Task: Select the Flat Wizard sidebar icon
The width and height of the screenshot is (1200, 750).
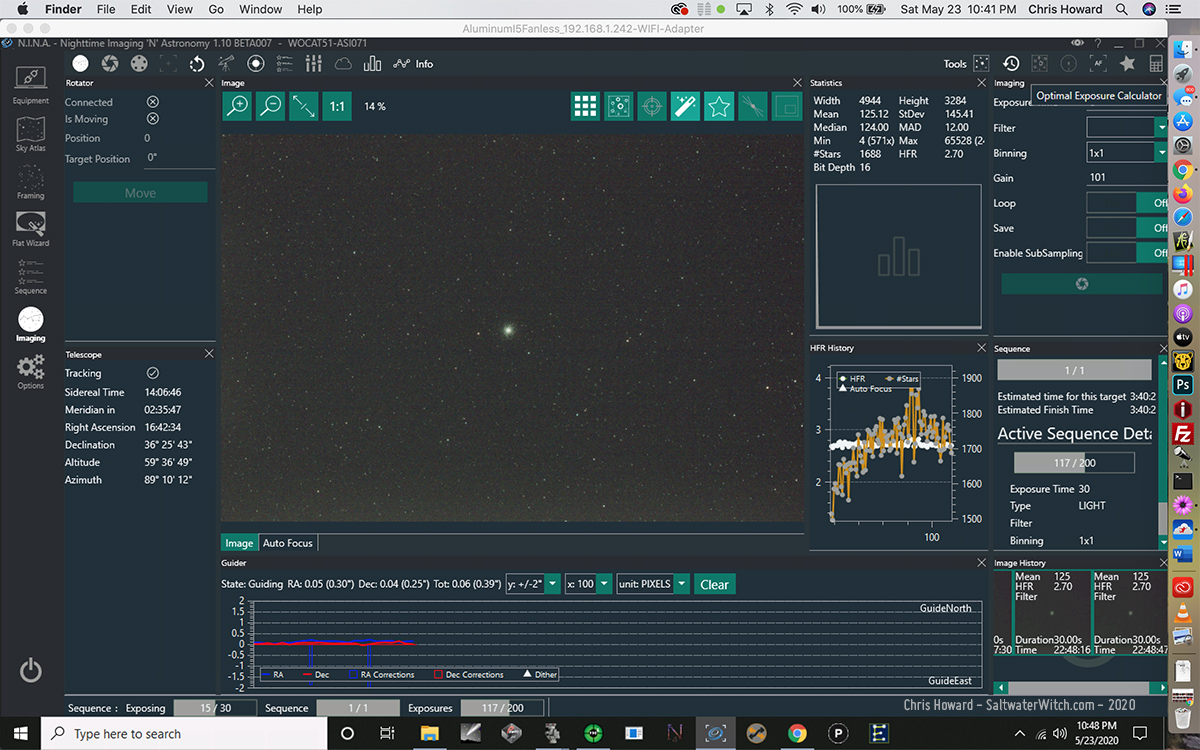Action: point(30,228)
